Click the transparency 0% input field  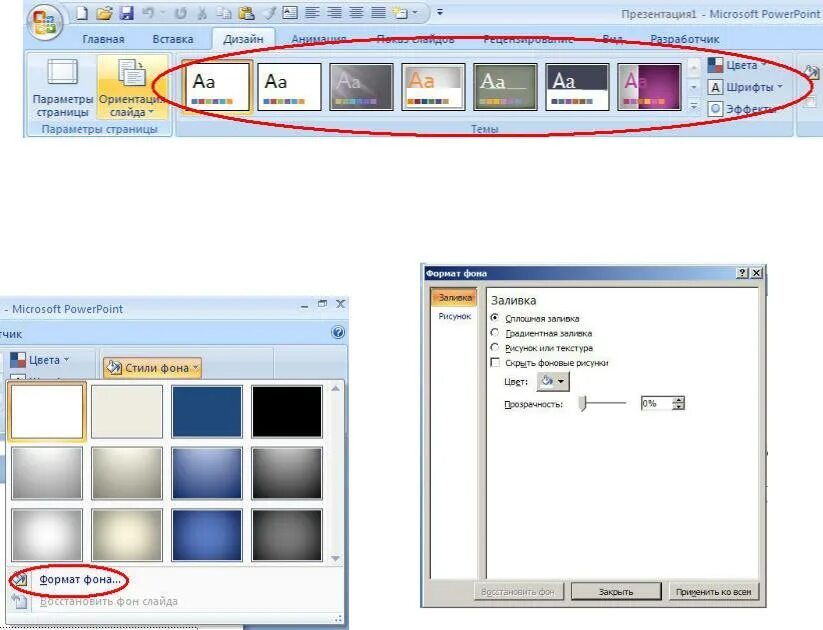(x=656, y=403)
